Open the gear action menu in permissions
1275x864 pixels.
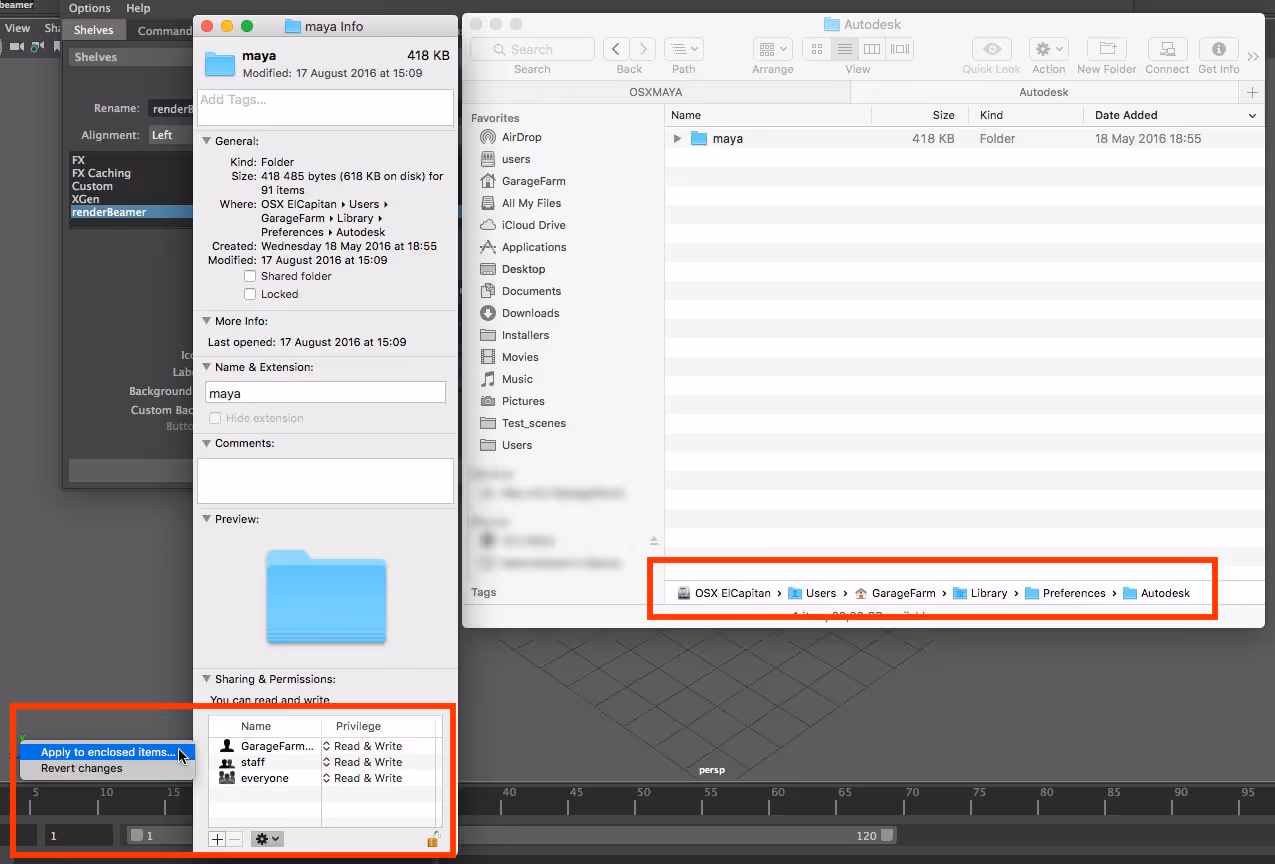(x=267, y=839)
